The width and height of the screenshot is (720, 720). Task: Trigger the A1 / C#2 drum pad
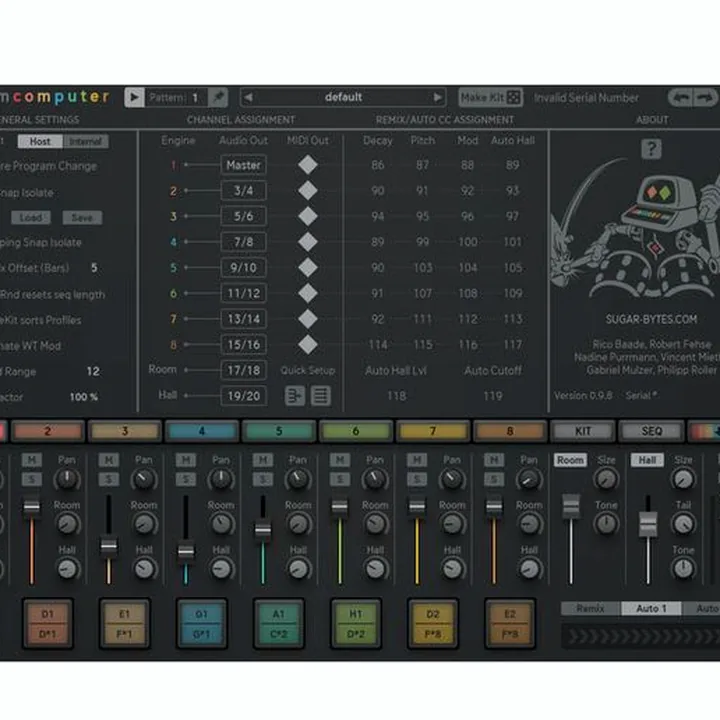(x=279, y=624)
